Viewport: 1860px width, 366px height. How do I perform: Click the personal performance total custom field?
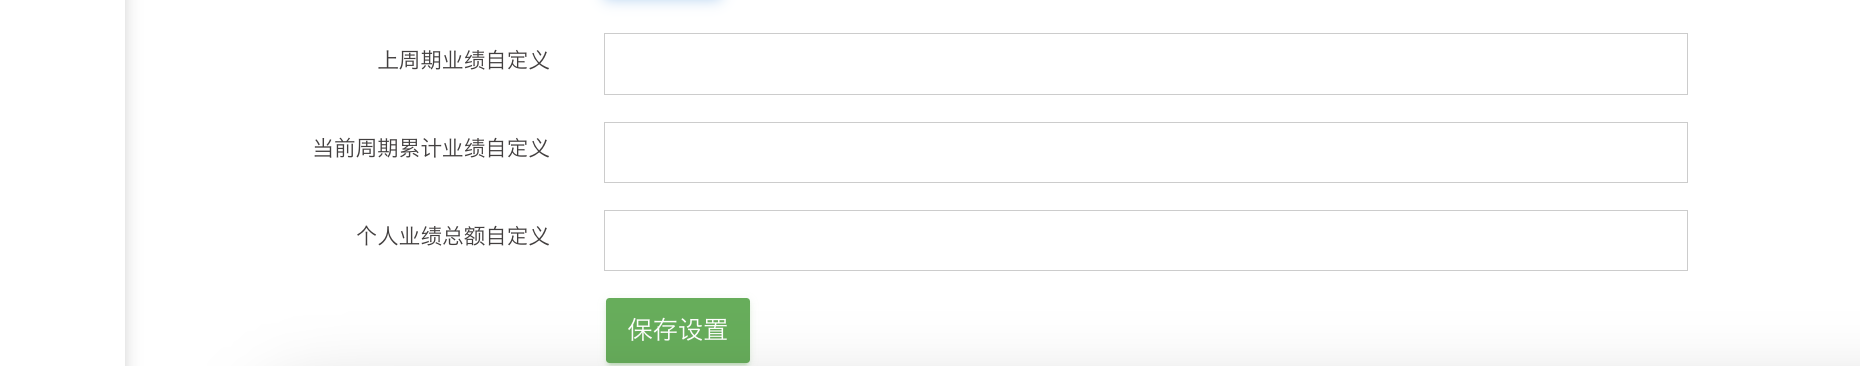[1145, 240]
